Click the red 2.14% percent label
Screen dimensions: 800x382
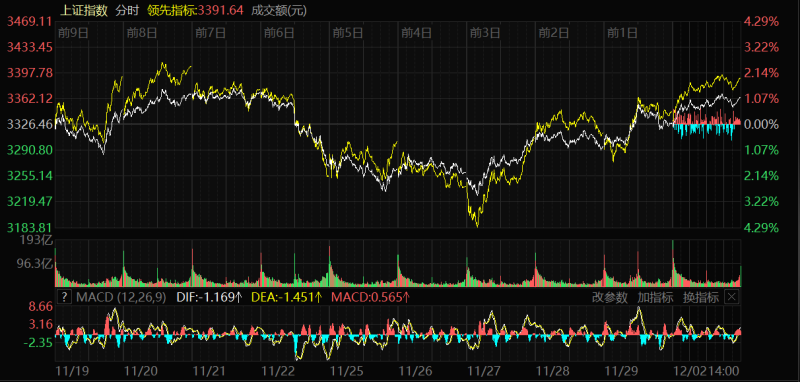[x=761, y=73]
